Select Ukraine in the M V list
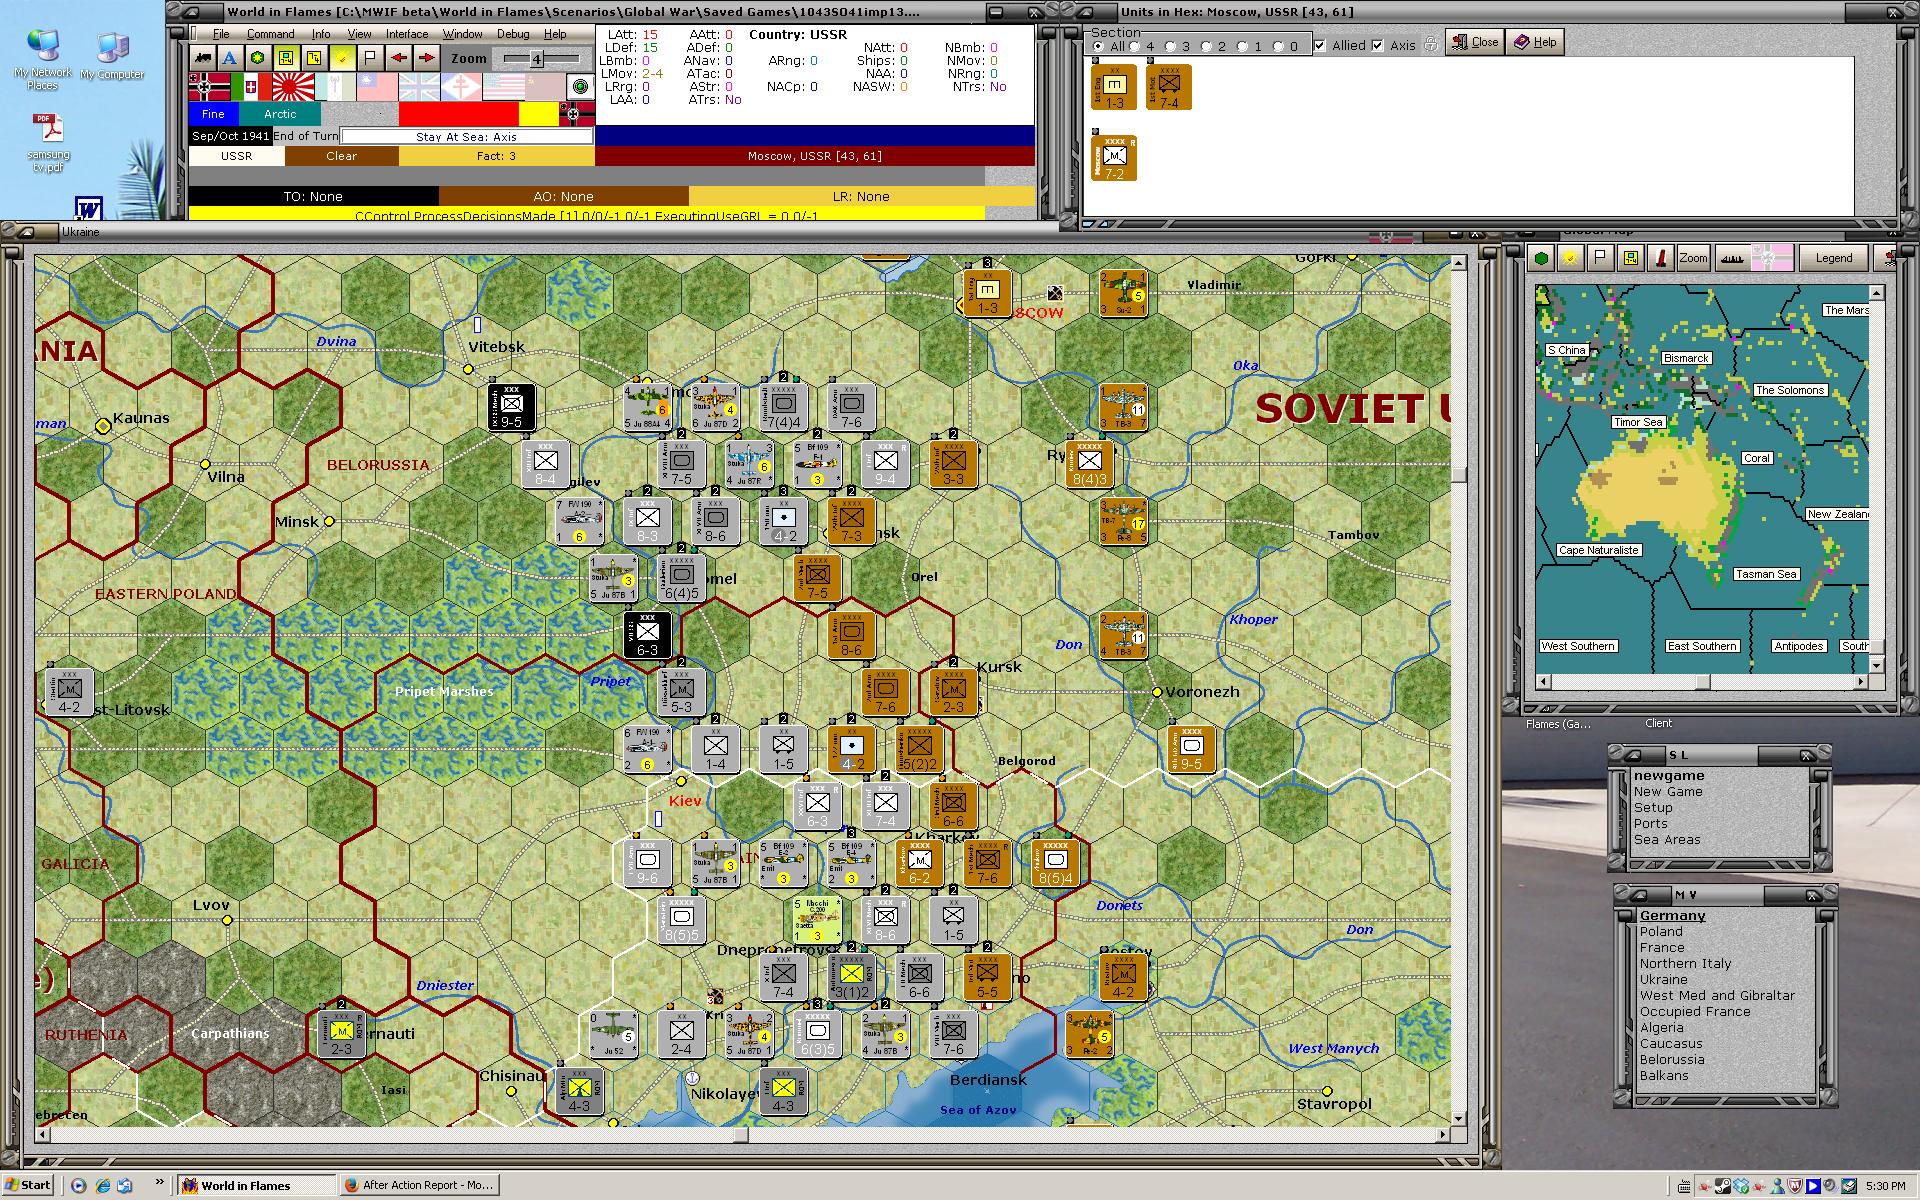Screen dimensions: 1920x1200 [x=1663, y=980]
